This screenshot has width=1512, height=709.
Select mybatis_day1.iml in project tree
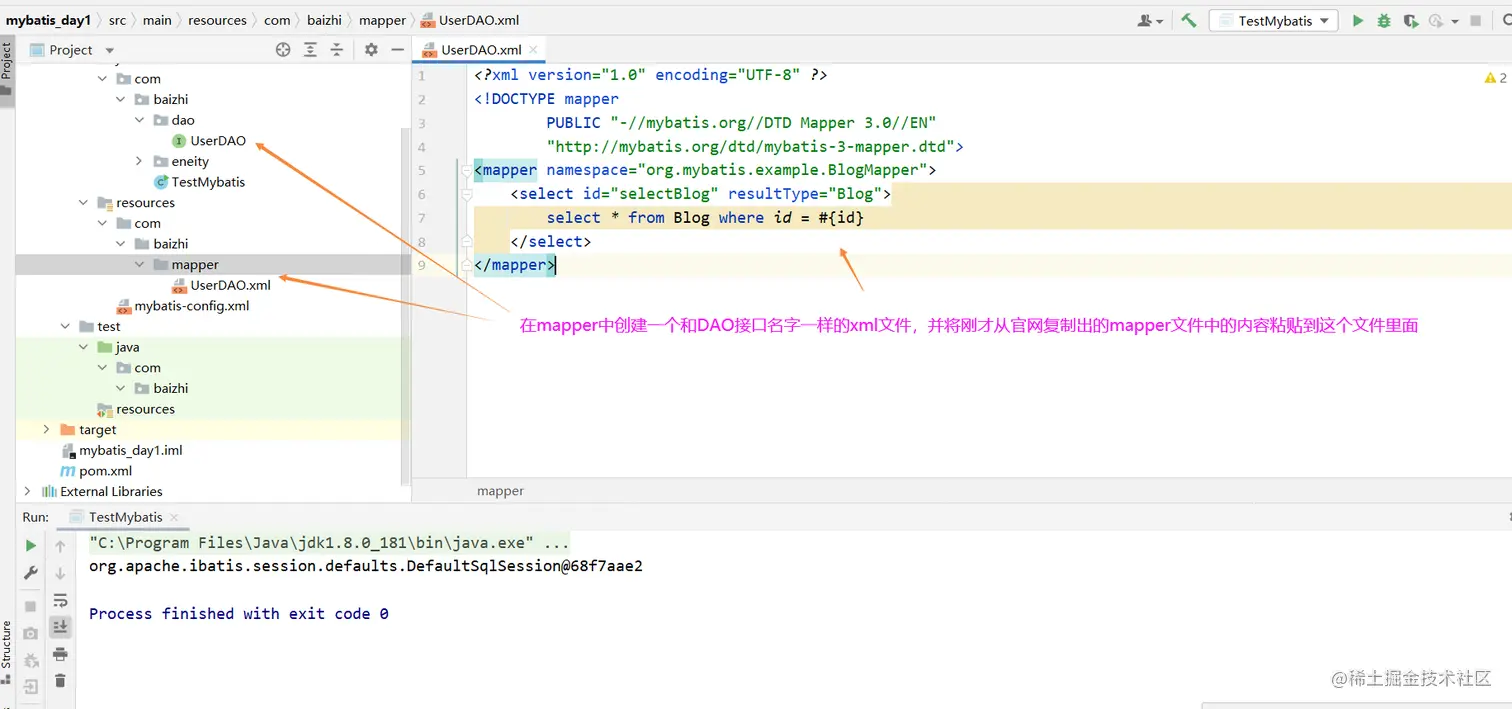[121, 450]
